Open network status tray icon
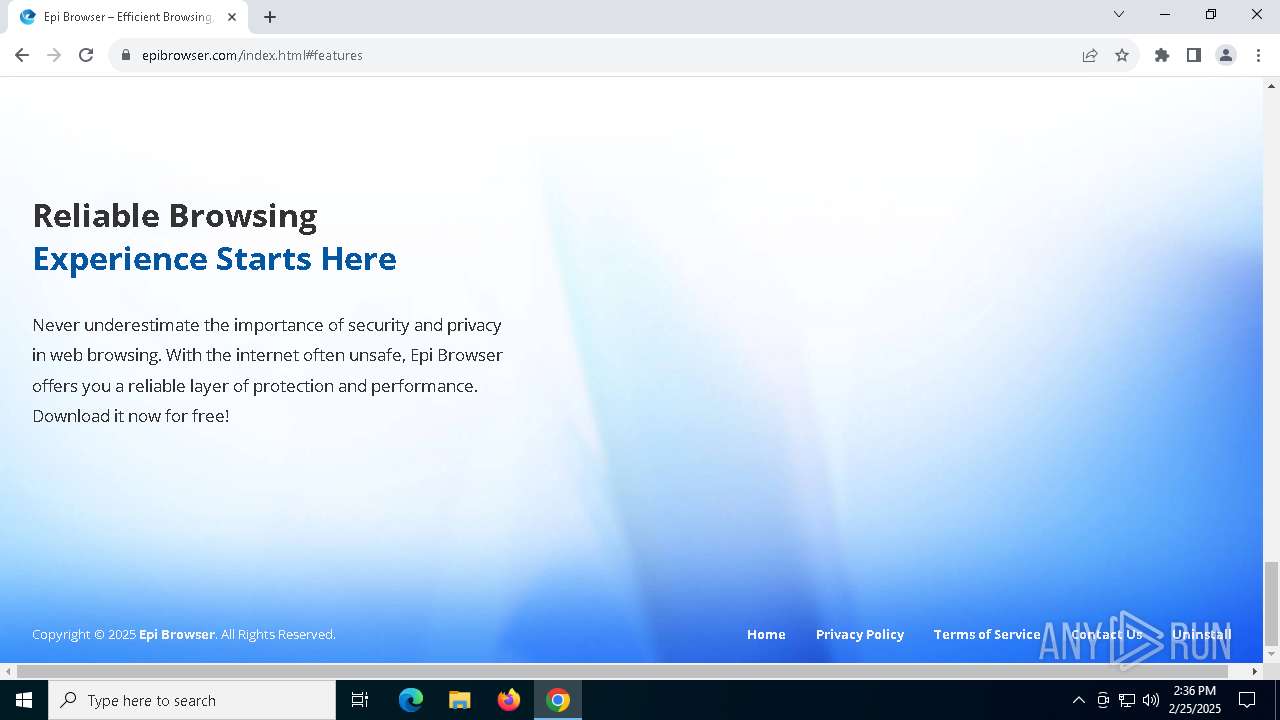The width and height of the screenshot is (1280, 720). (x=1127, y=700)
